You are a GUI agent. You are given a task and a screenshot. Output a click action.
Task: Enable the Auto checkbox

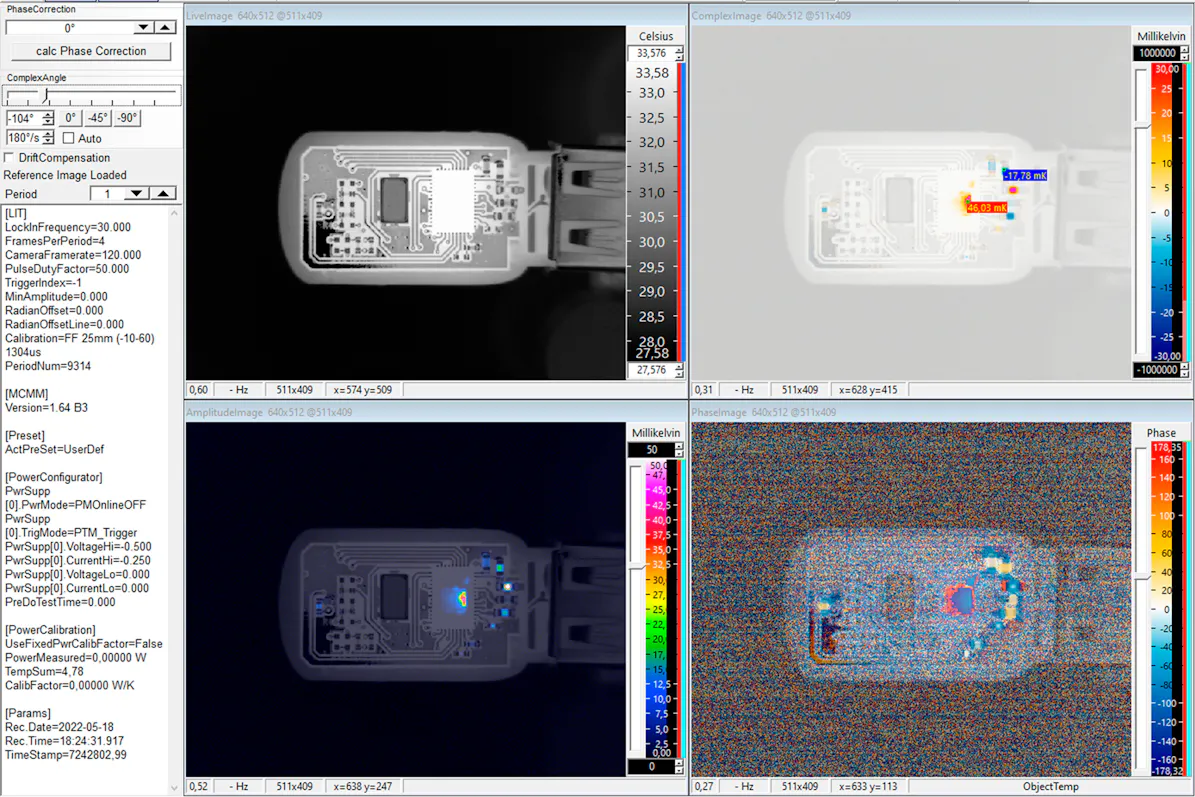(x=69, y=138)
